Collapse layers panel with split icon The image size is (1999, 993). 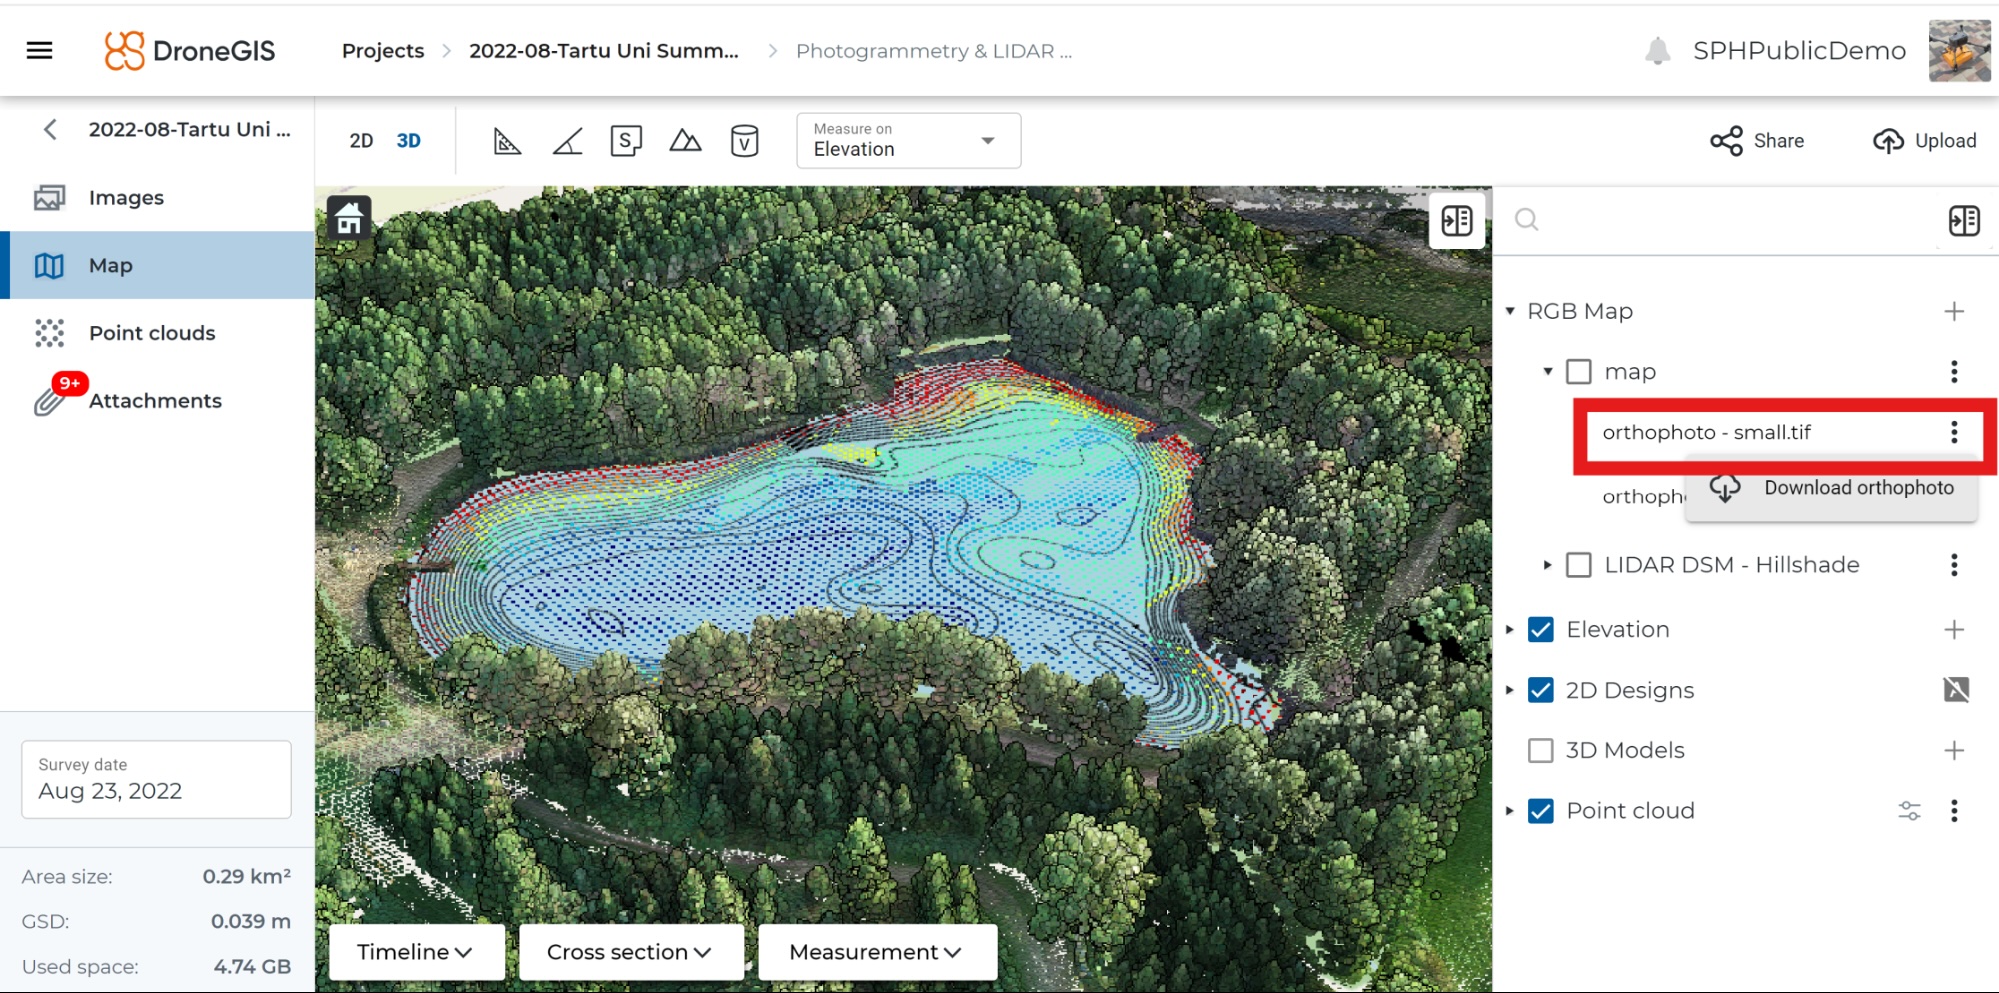click(1964, 220)
